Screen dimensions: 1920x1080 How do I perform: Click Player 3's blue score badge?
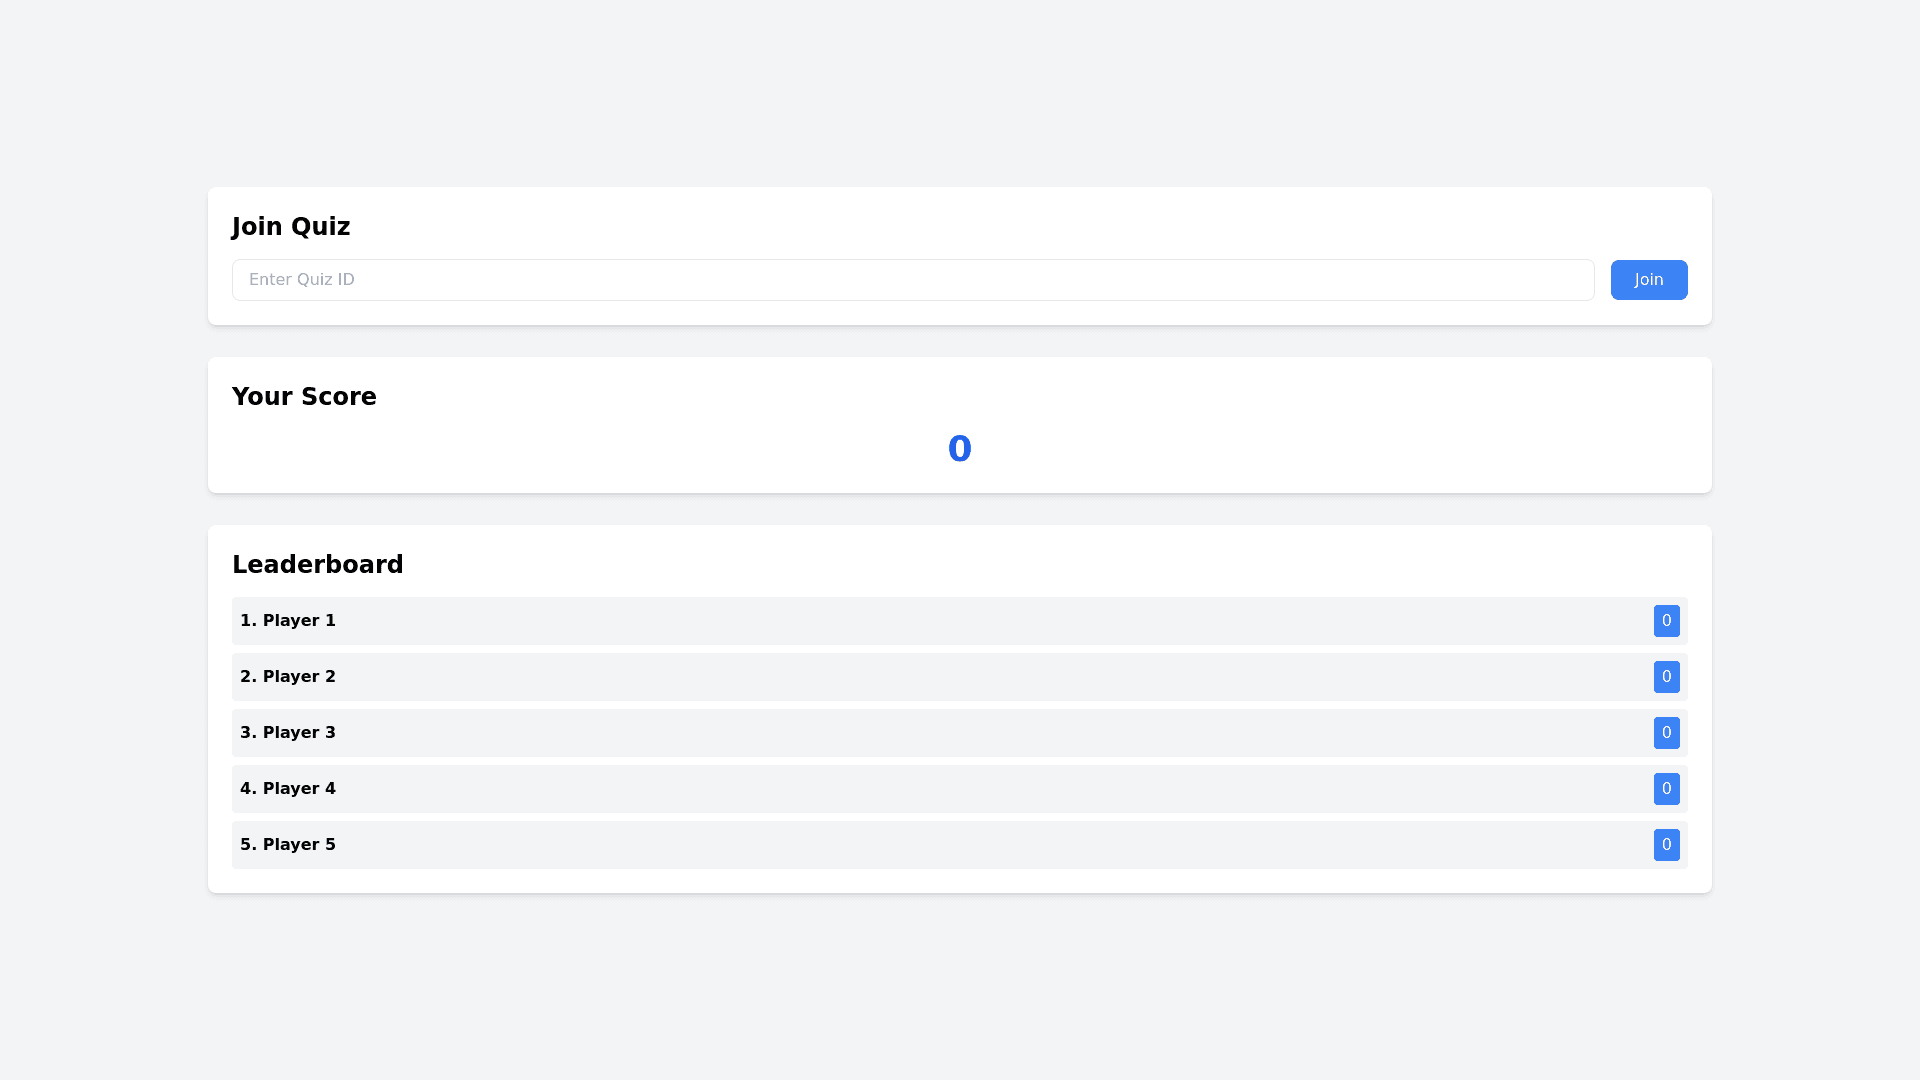(1666, 733)
